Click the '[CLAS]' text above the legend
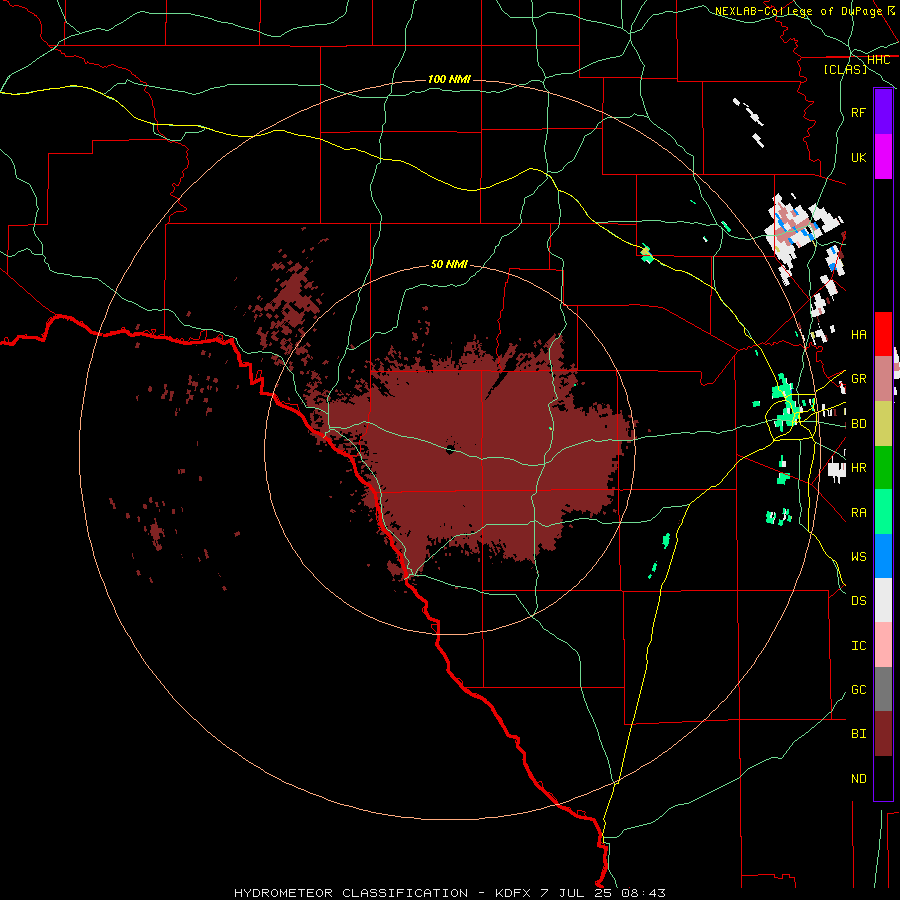The width and height of the screenshot is (900, 900). tap(845, 70)
